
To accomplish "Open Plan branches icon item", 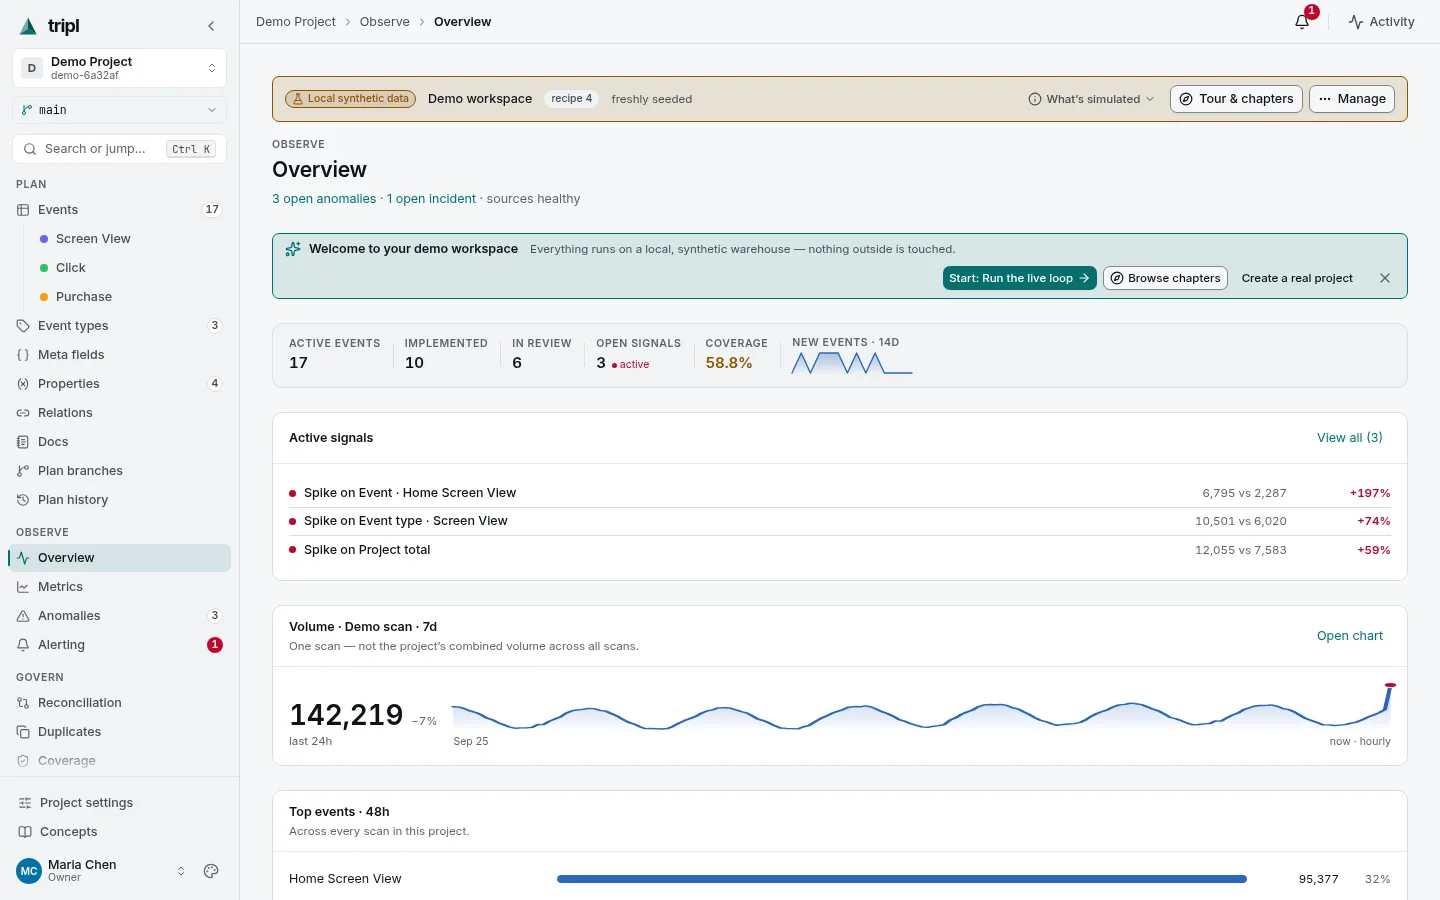I will tap(119, 471).
